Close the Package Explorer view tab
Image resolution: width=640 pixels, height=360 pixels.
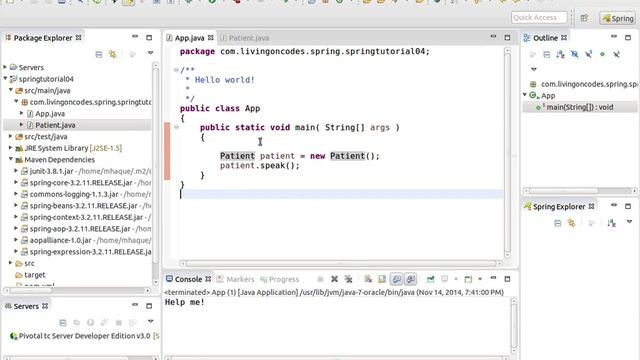[78, 38]
